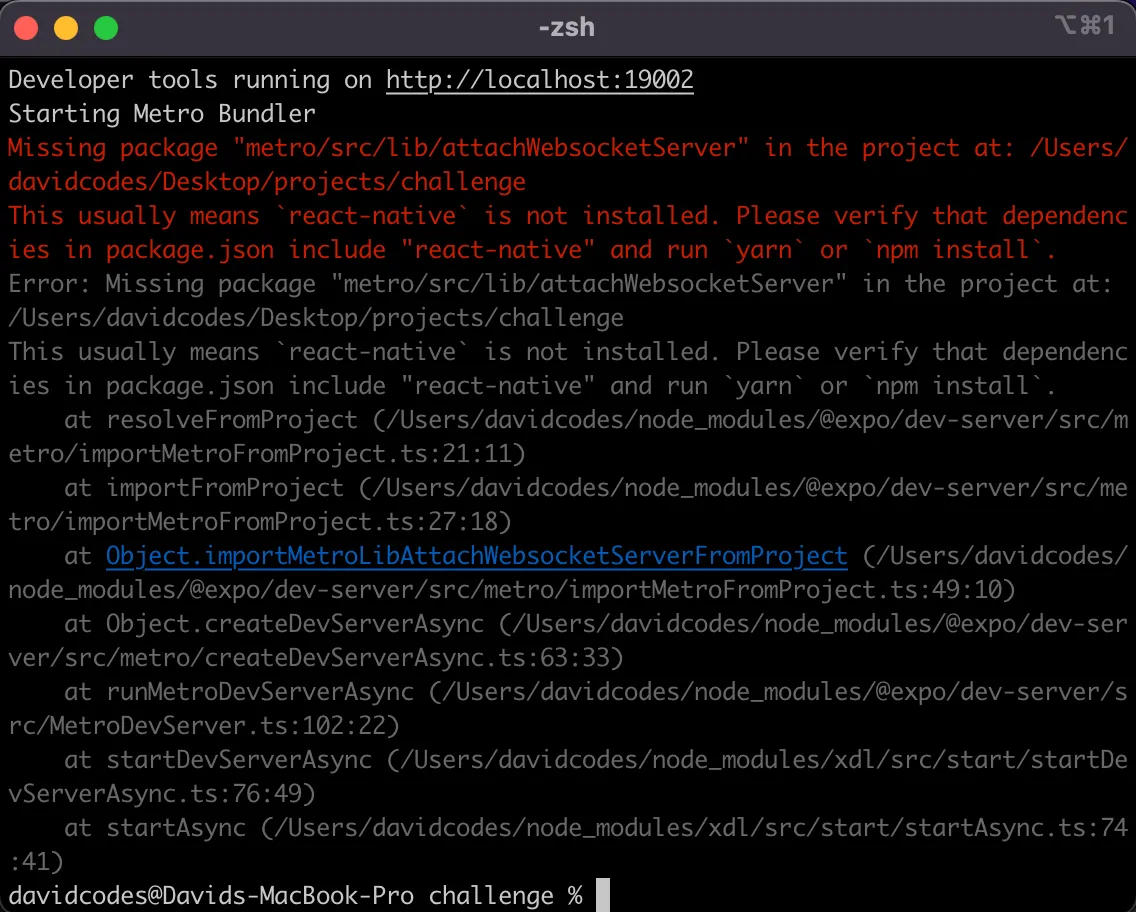This screenshot has width=1136, height=912.
Task: Click 'rc/MetroDevServer.ts:102:22)' text
Action: tap(204, 727)
